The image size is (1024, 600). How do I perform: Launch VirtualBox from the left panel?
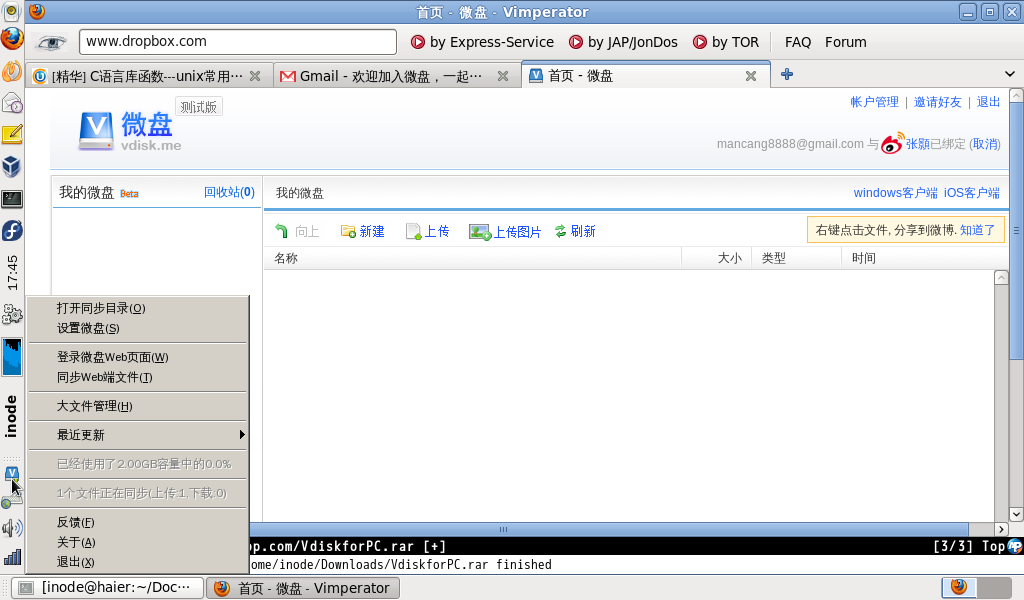pos(12,166)
